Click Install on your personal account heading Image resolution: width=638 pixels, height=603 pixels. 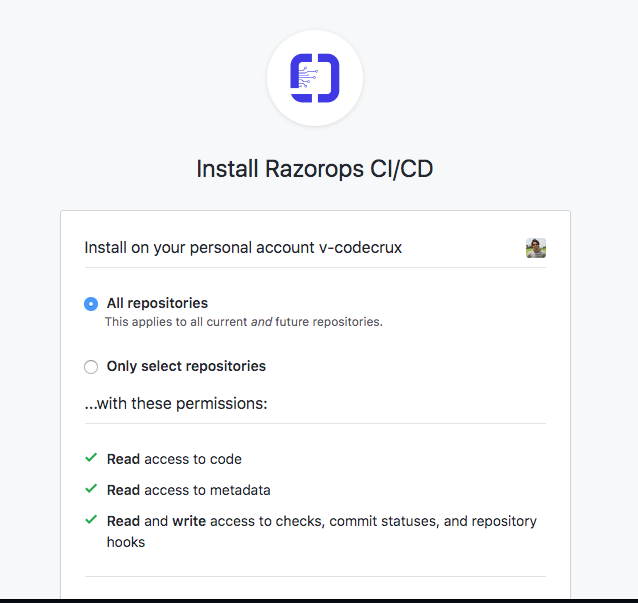(x=243, y=247)
